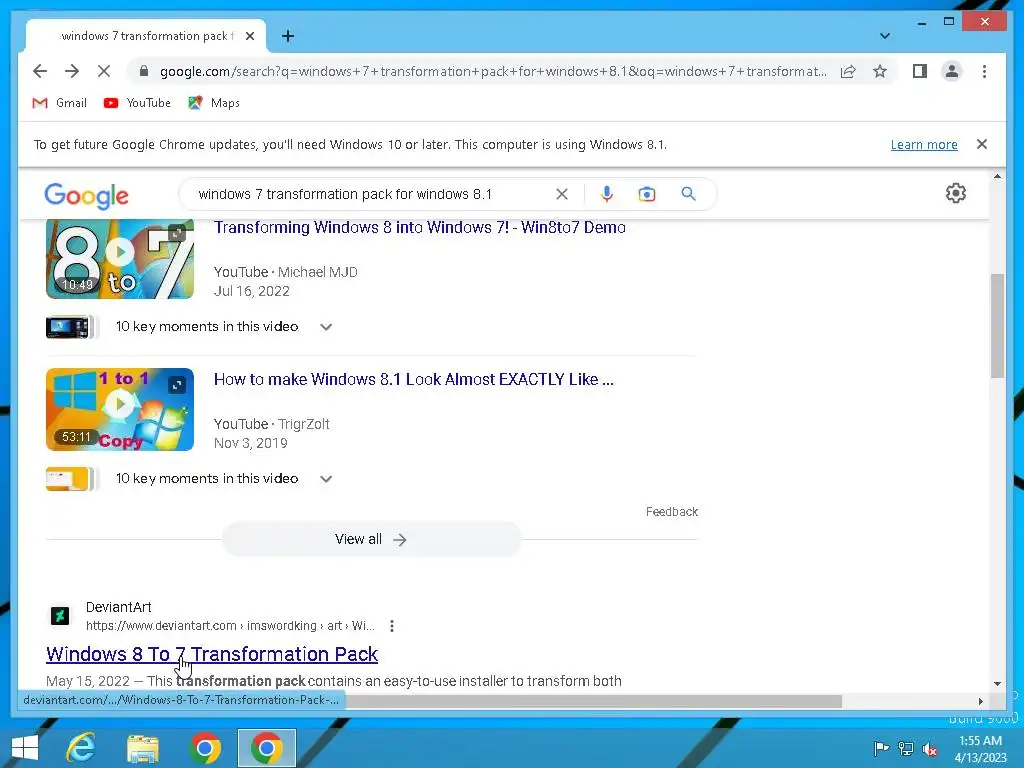Select the active Chrome taskbar window
Viewport: 1024px width, 768px height.
tap(266, 748)
